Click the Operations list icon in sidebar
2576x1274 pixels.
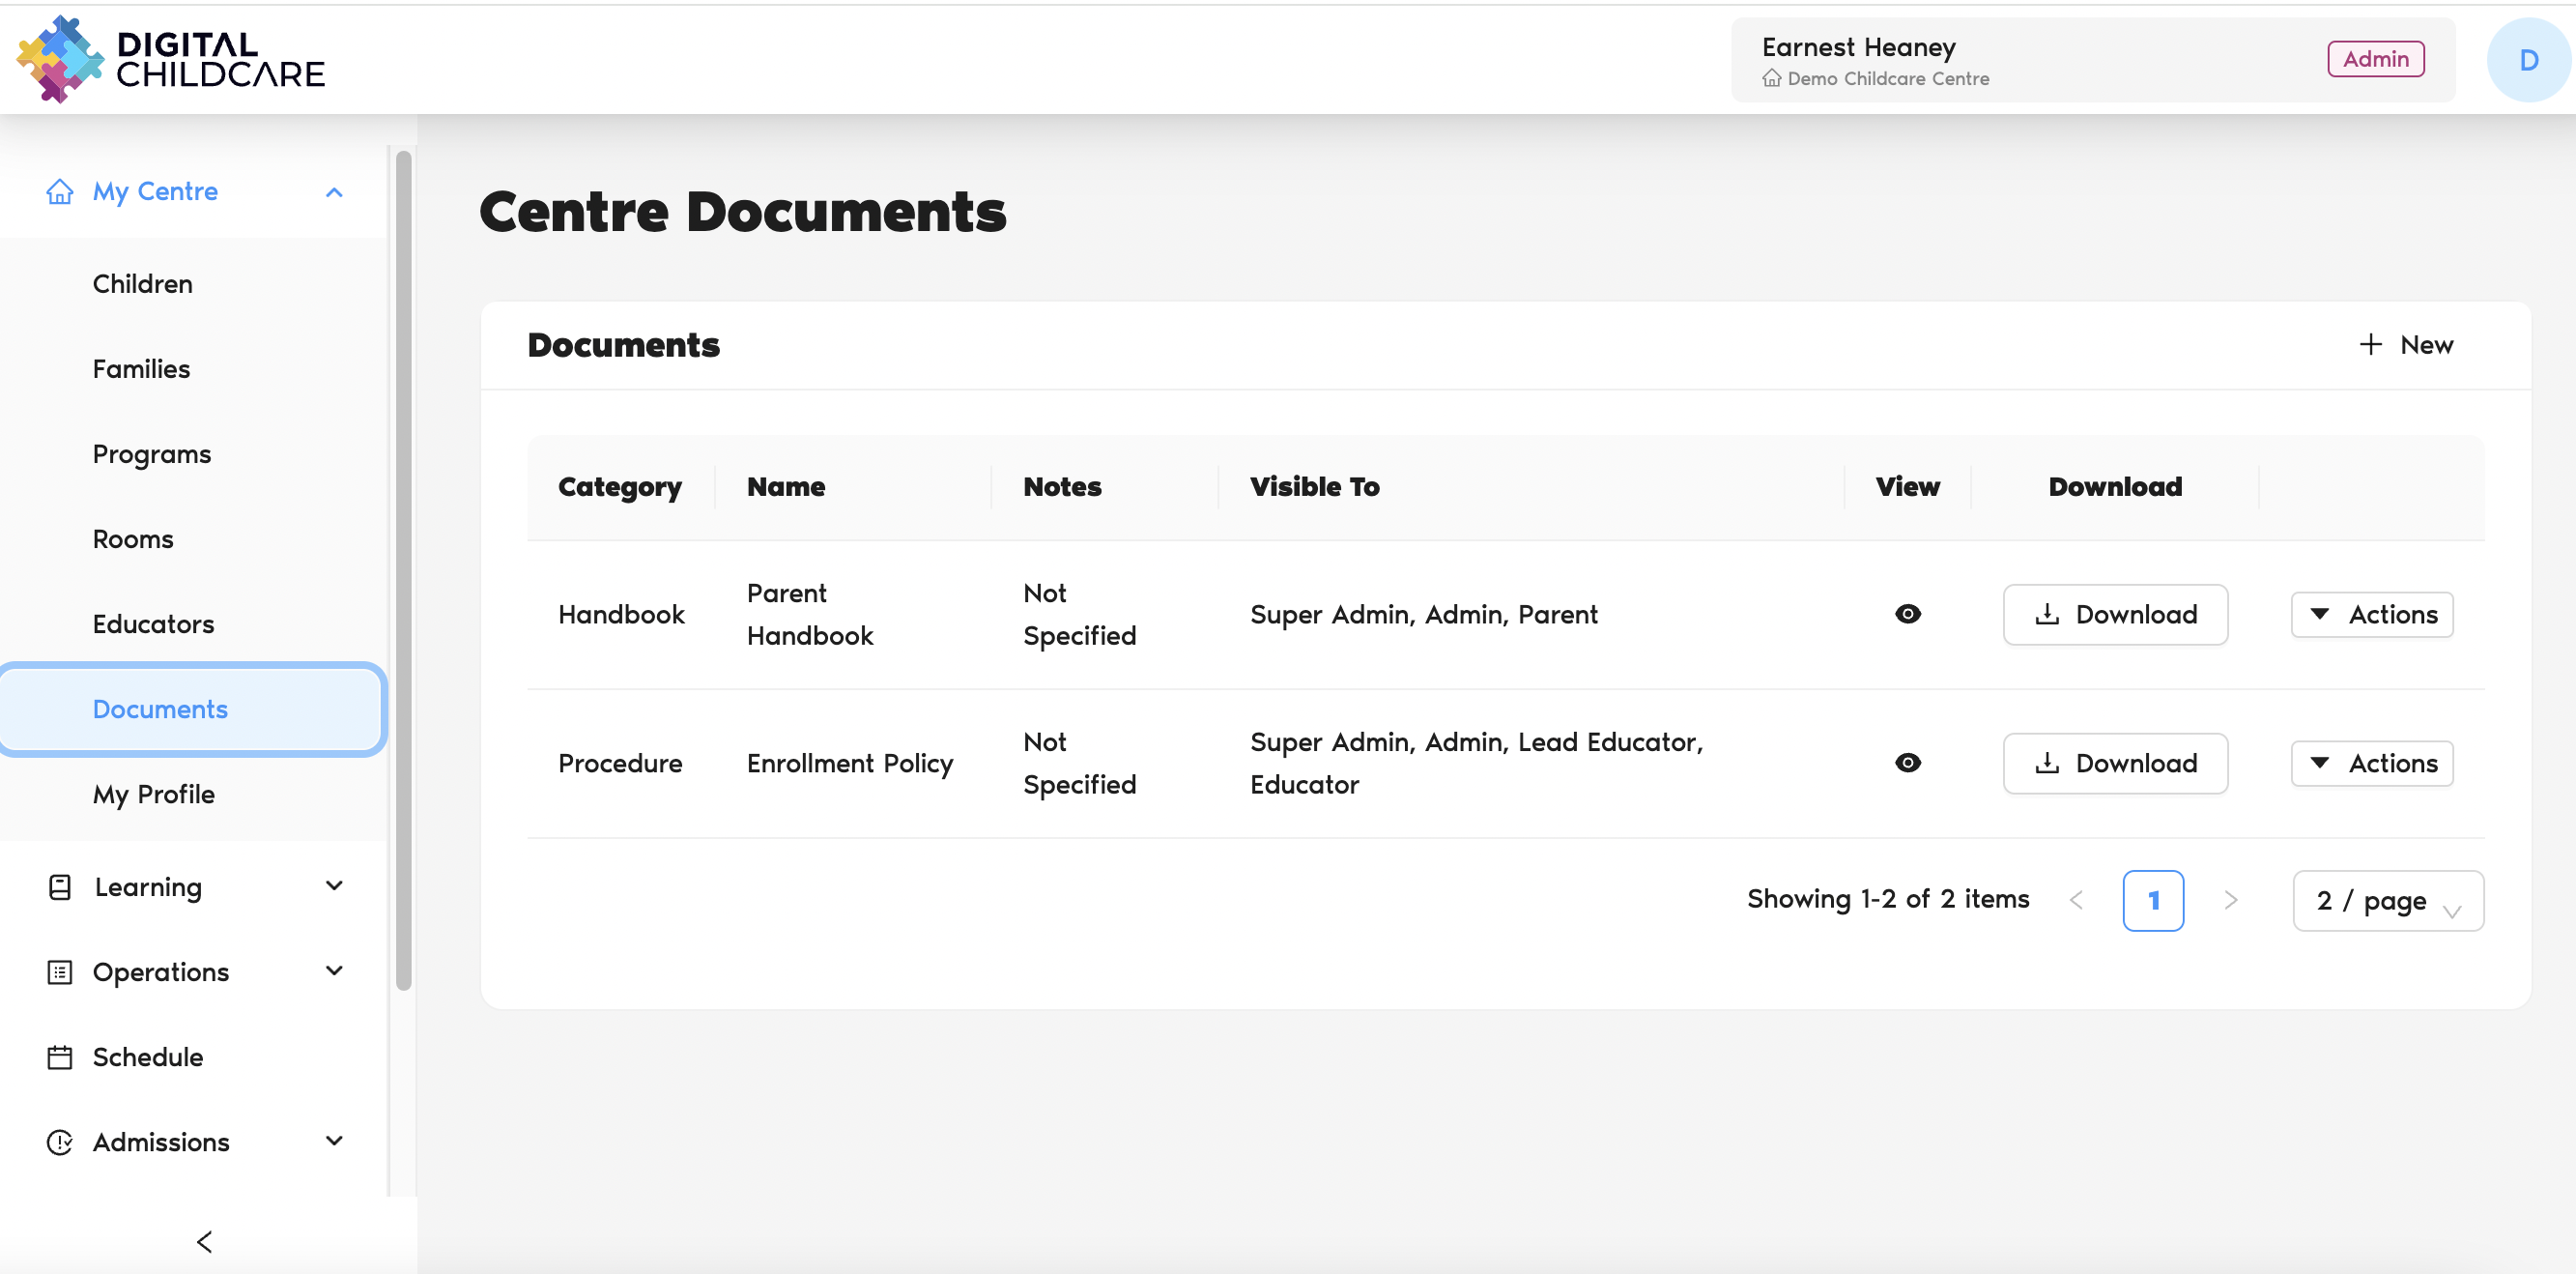(60, 972)
